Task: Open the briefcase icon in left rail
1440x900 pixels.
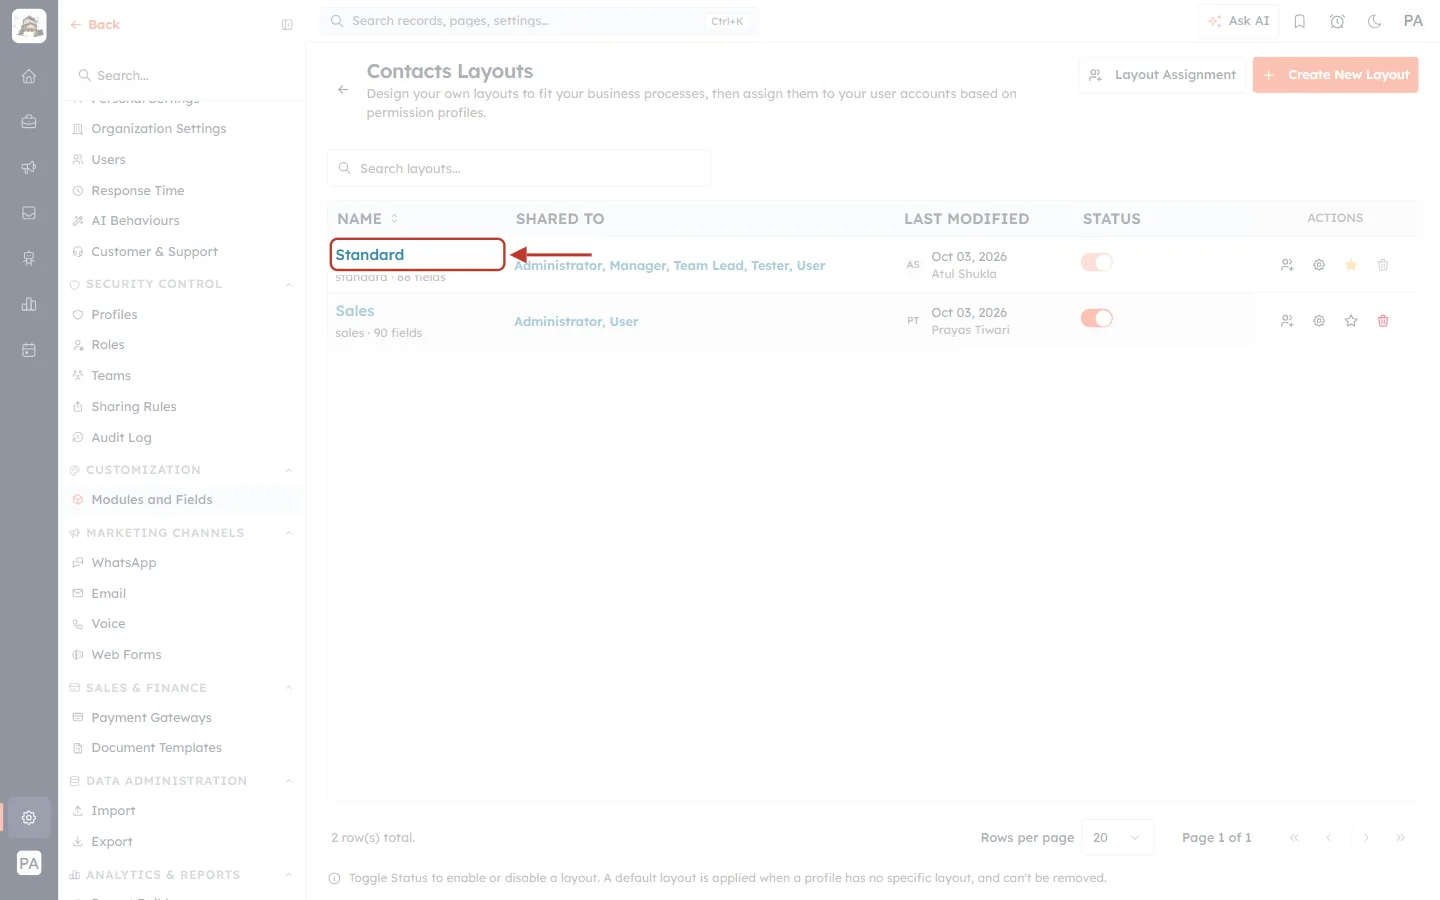Action: click(x=29, y=122)
